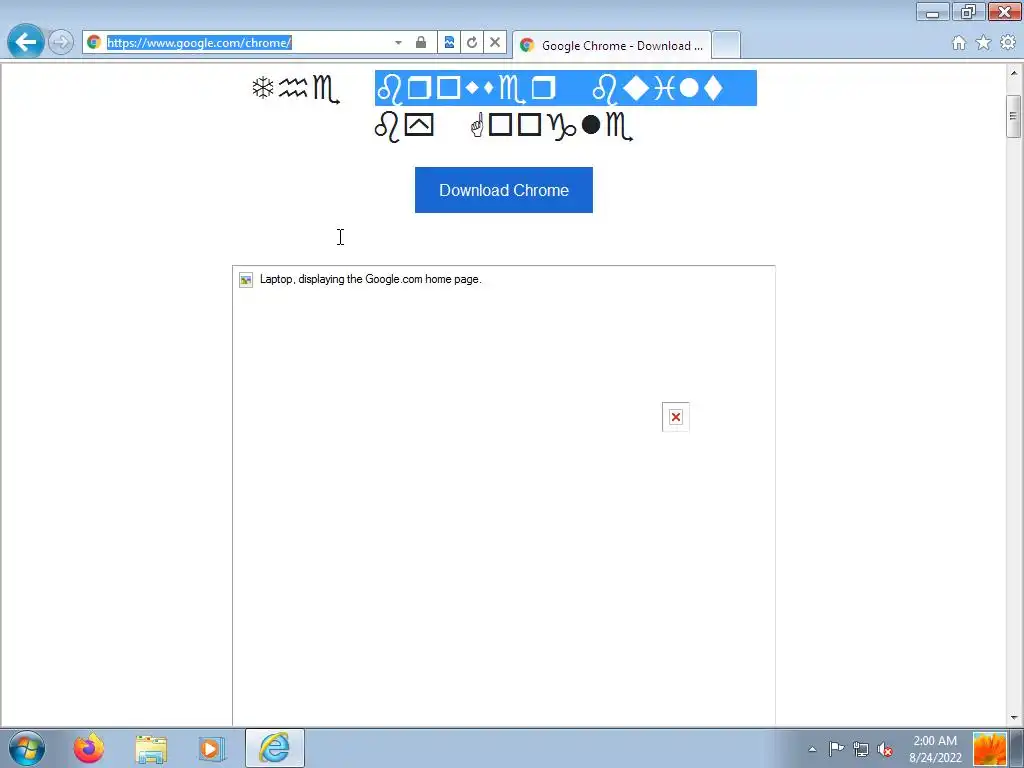Click the vertical scrollbar thumb
The height and width of the screenshot is (768, 1024).
click(x=1014, y=116)
